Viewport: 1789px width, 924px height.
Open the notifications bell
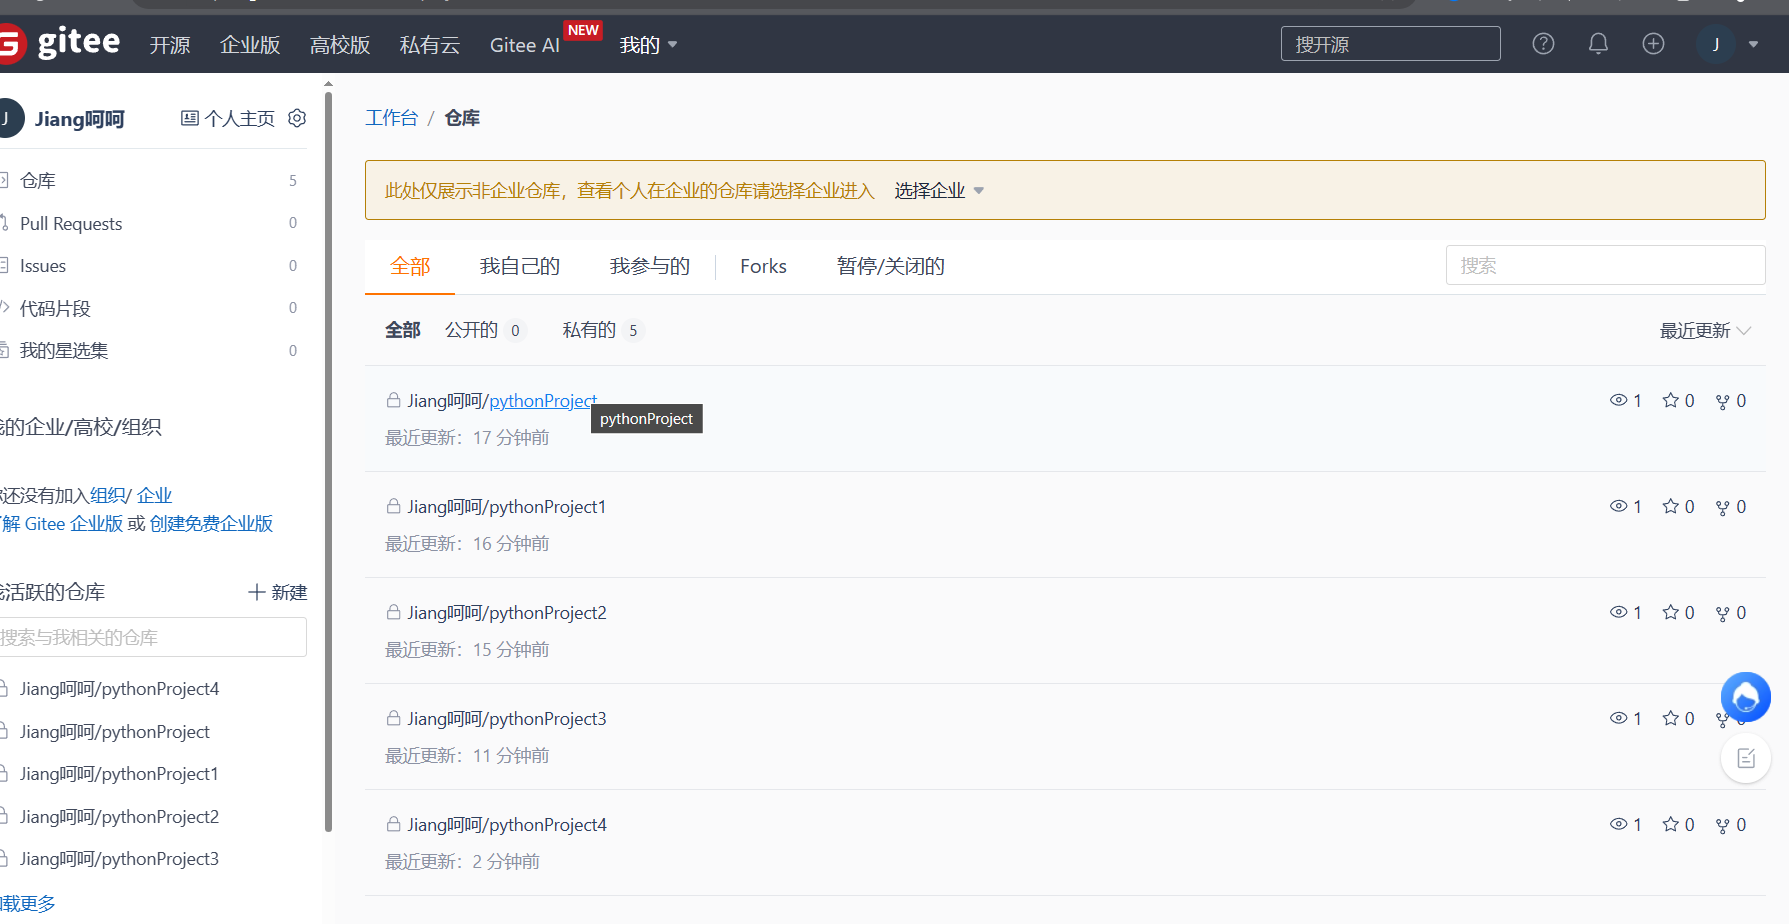pos(1598,44)
